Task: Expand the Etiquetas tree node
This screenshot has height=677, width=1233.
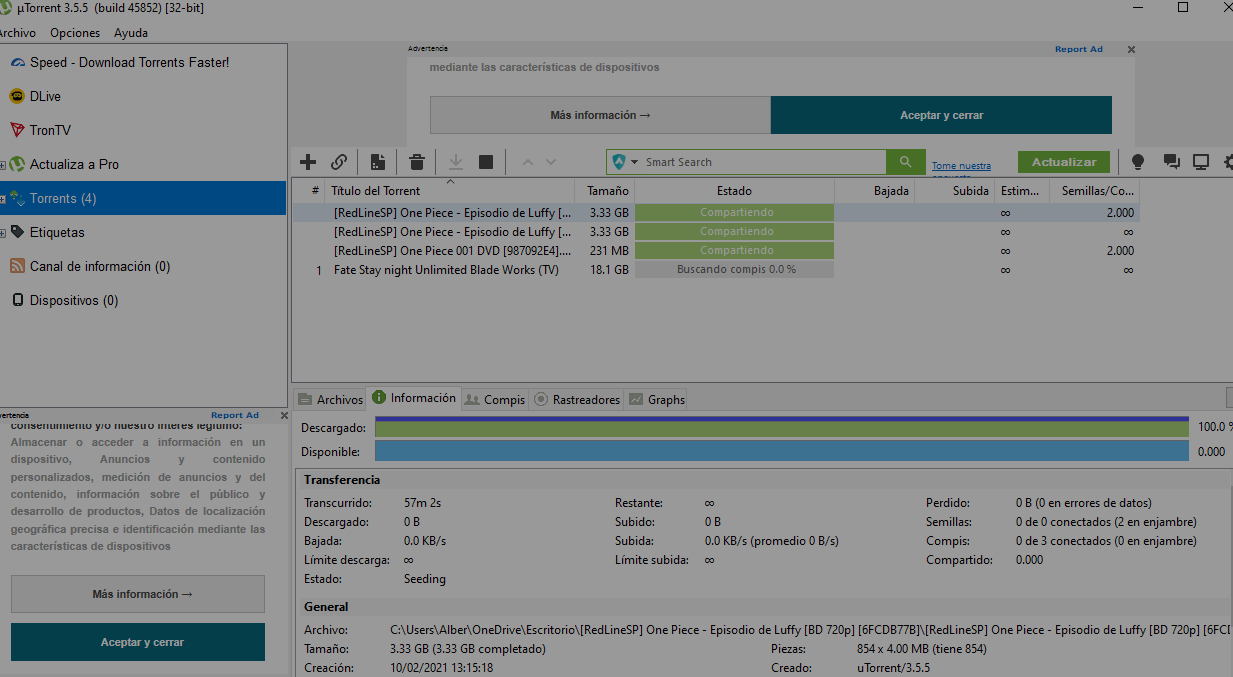Action: (3, 233)
